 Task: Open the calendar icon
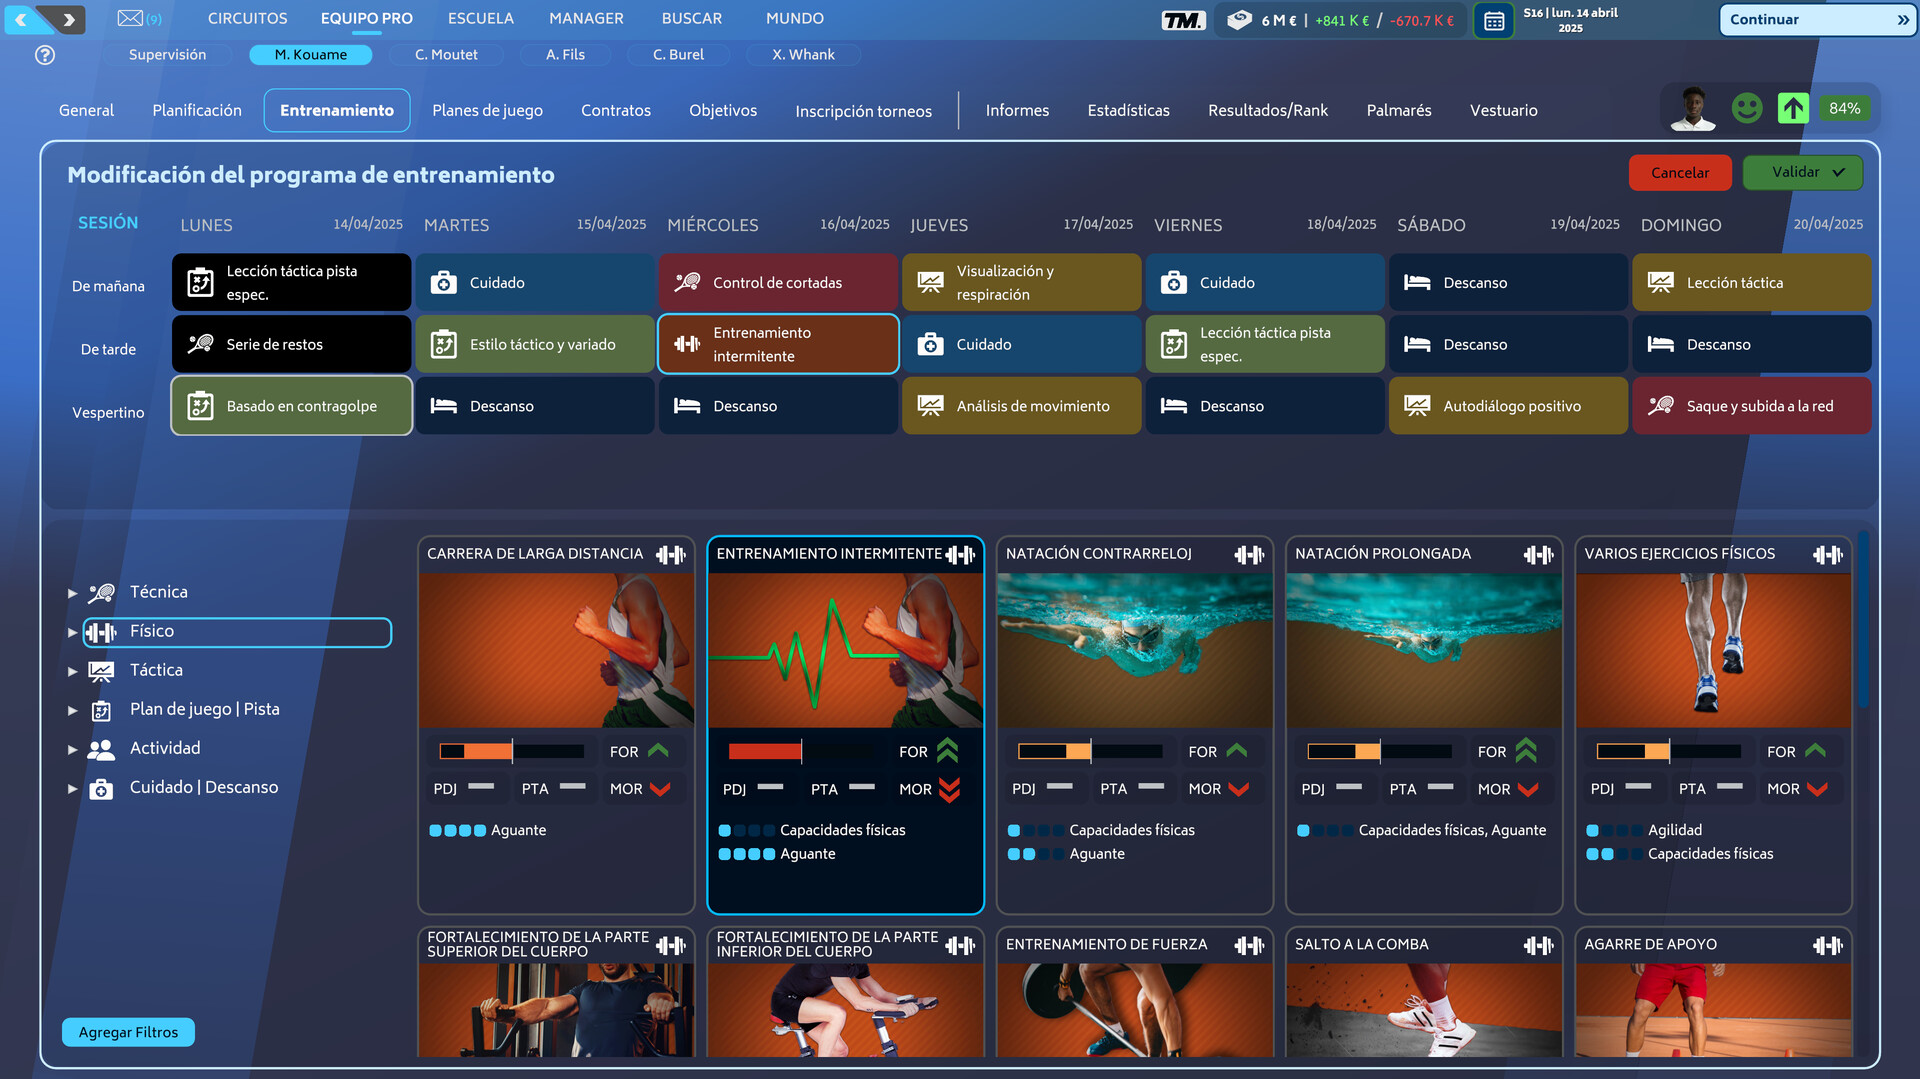click(x=1494, y=20)
